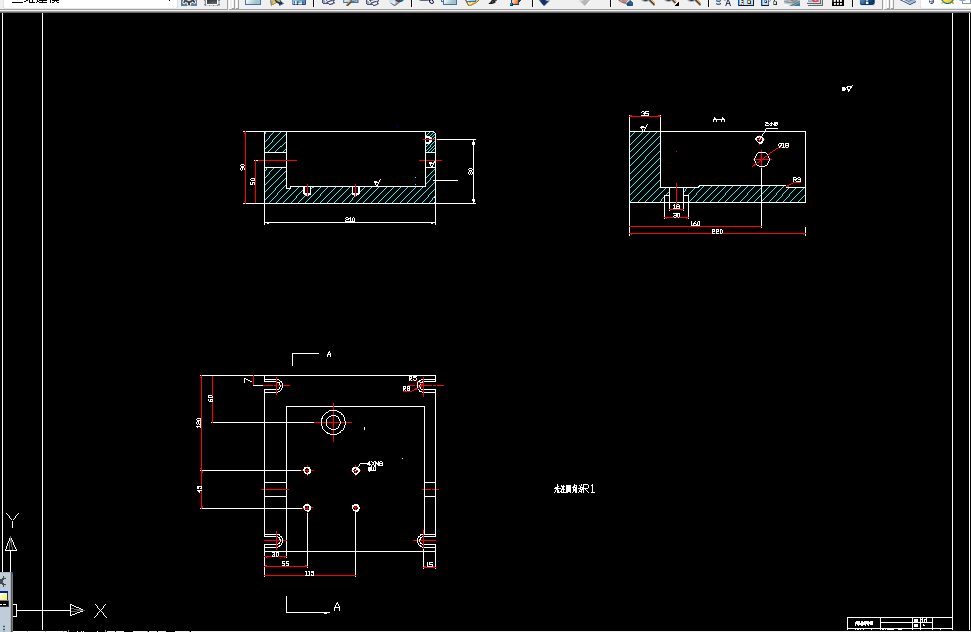
Task: Click the A-A section view title
Action: (x=718, y=119)
